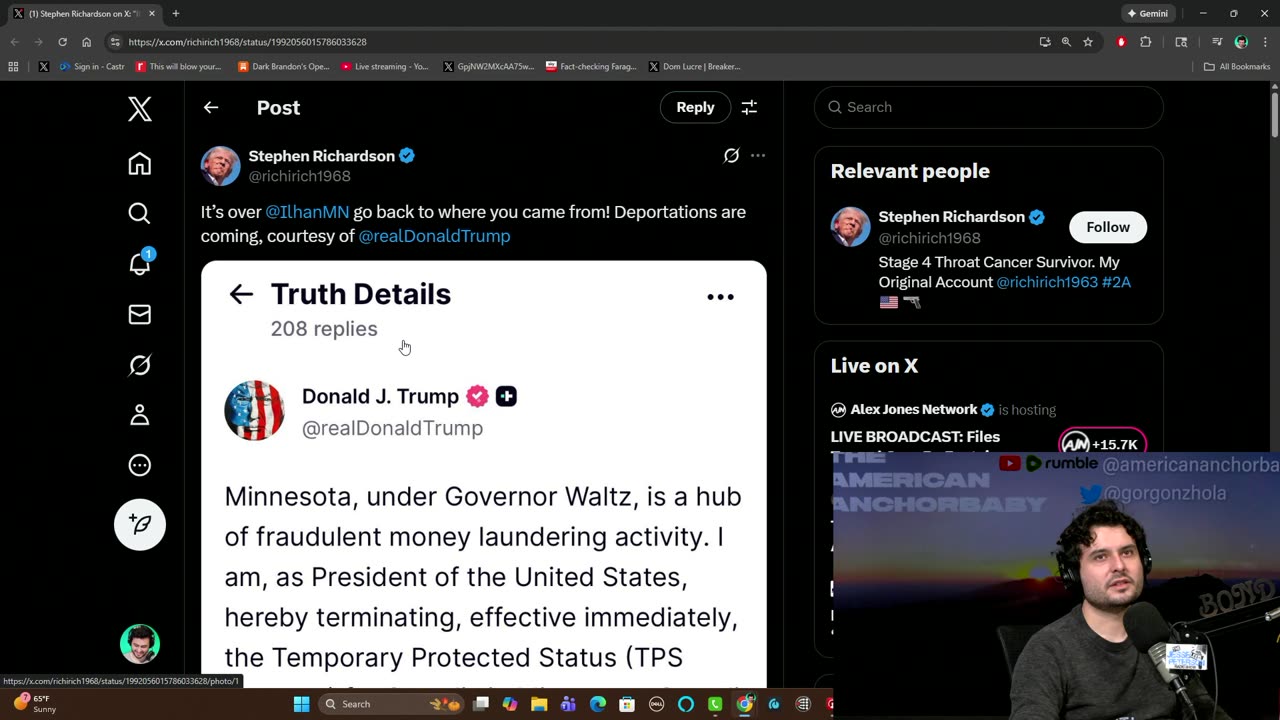Open reply filter settings icon
This screenshot has height=720, width=1280.
(x=749, y=107)
